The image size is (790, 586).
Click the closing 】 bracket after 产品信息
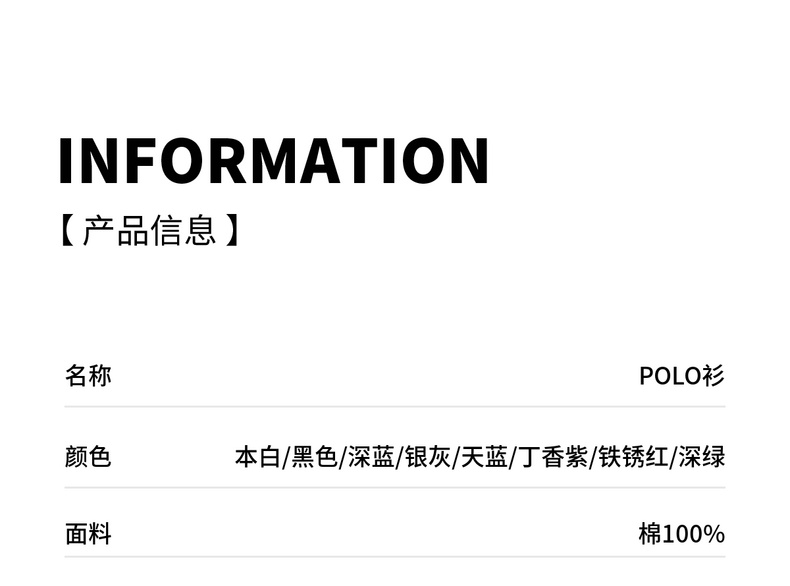coord(233,232)
